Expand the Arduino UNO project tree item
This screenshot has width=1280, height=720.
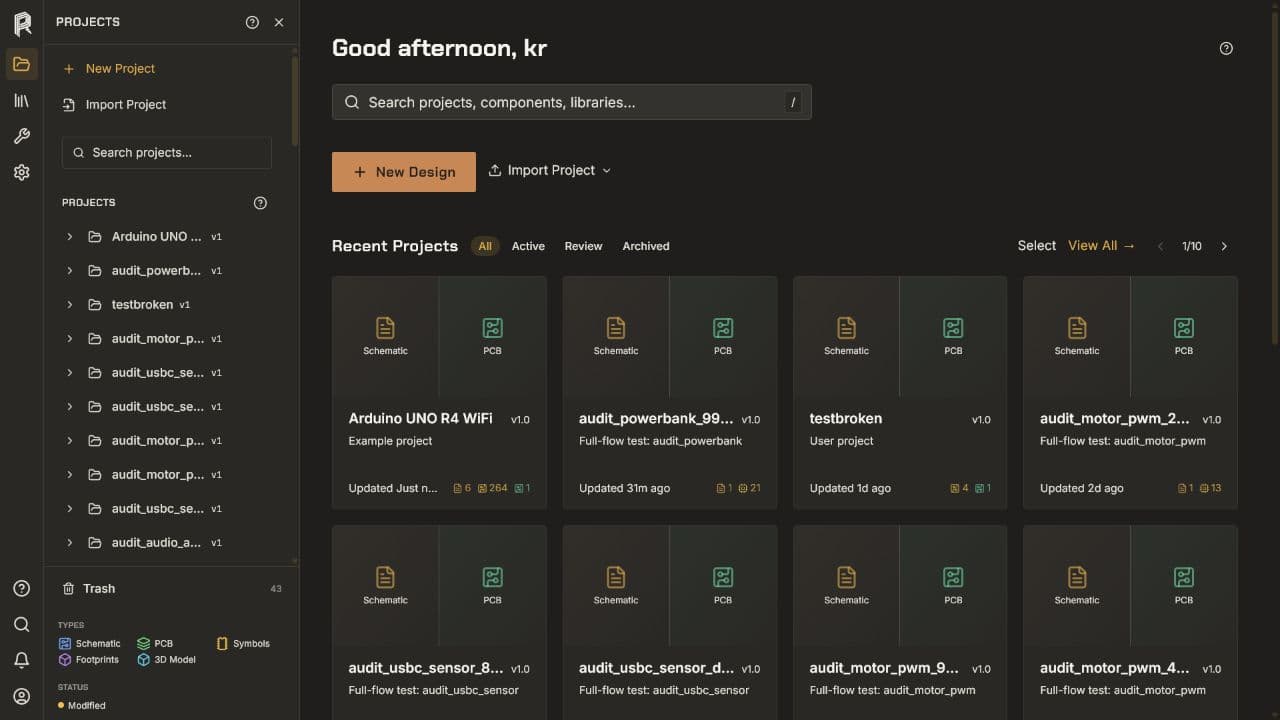(69, 237)
